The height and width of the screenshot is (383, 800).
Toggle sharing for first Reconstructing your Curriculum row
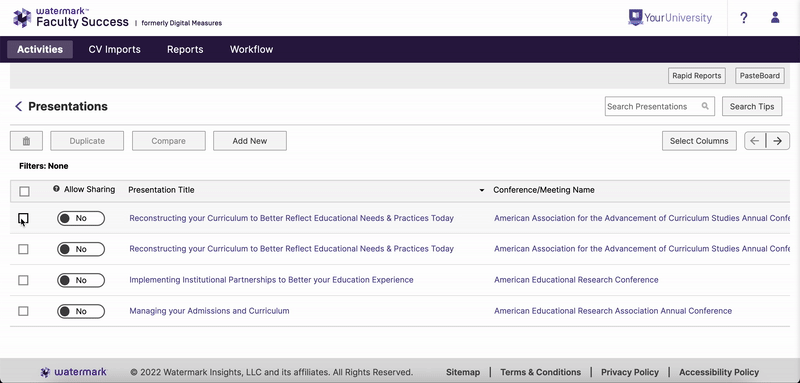pyautogui.click(x=81, y=218)
